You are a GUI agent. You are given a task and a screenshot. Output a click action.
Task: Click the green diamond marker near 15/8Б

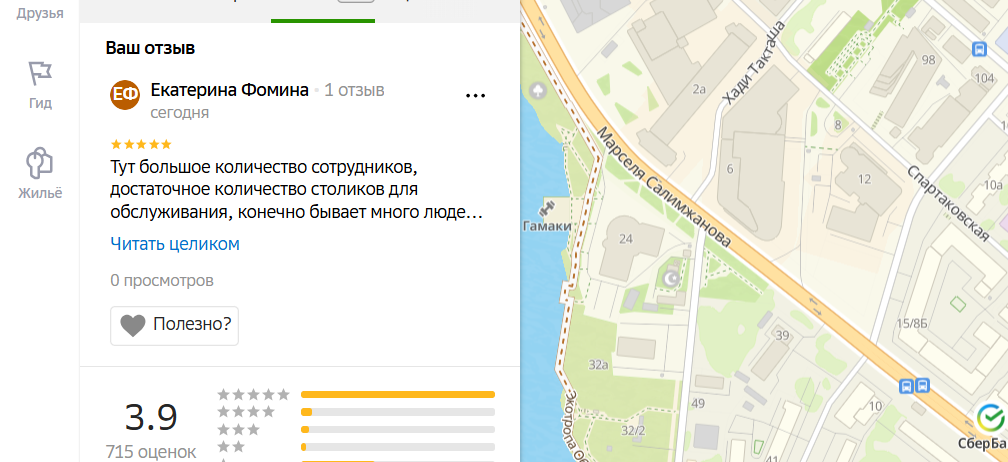click(958, 303)
